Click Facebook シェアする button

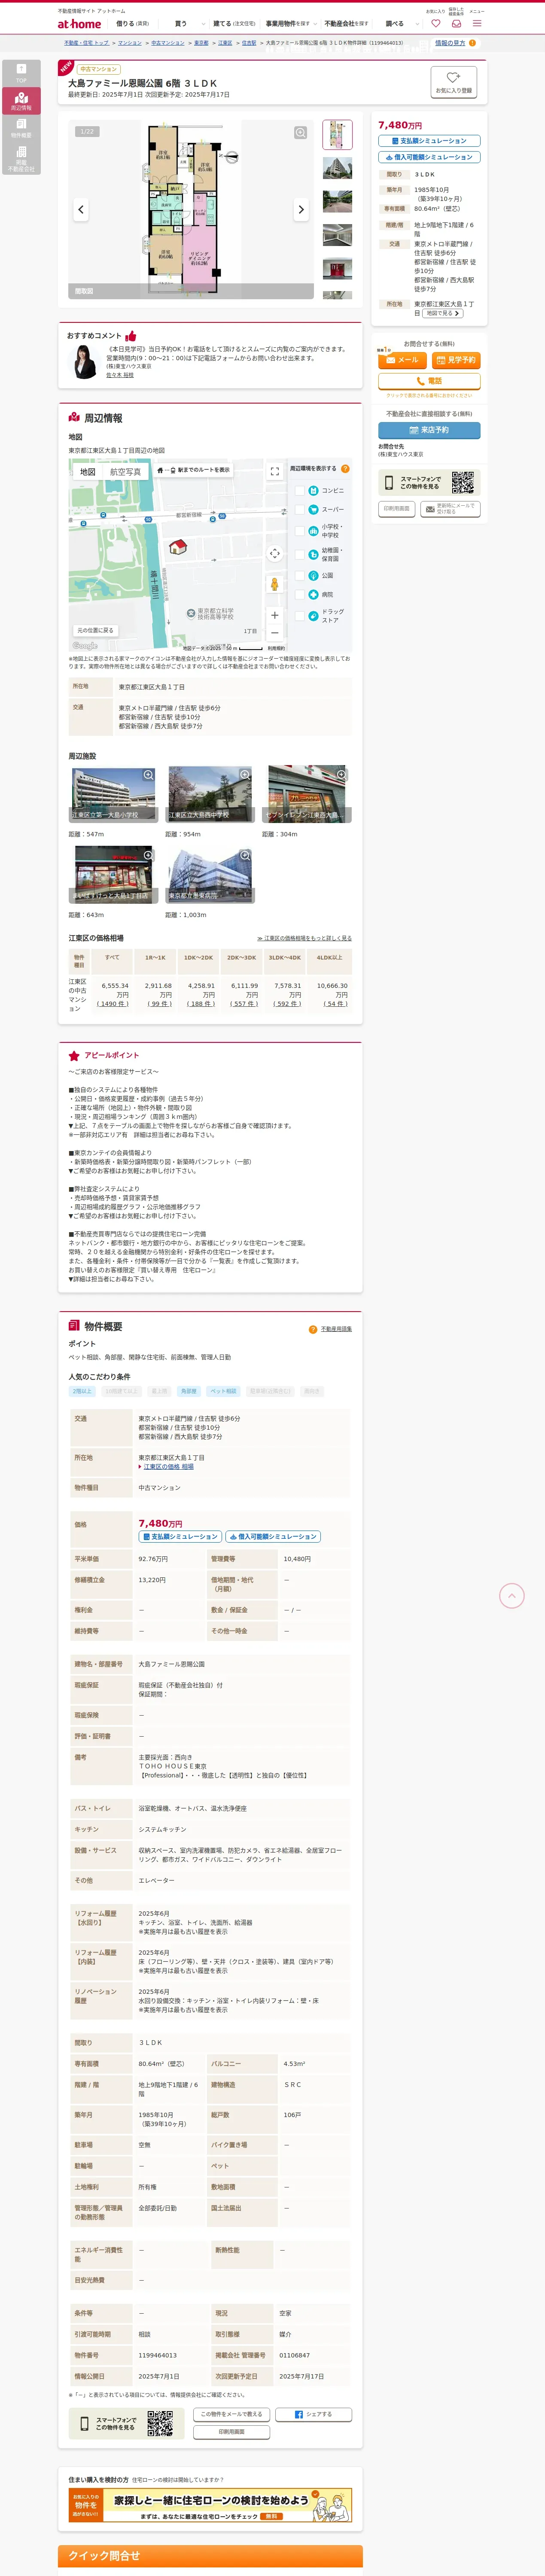(315, 2414)
